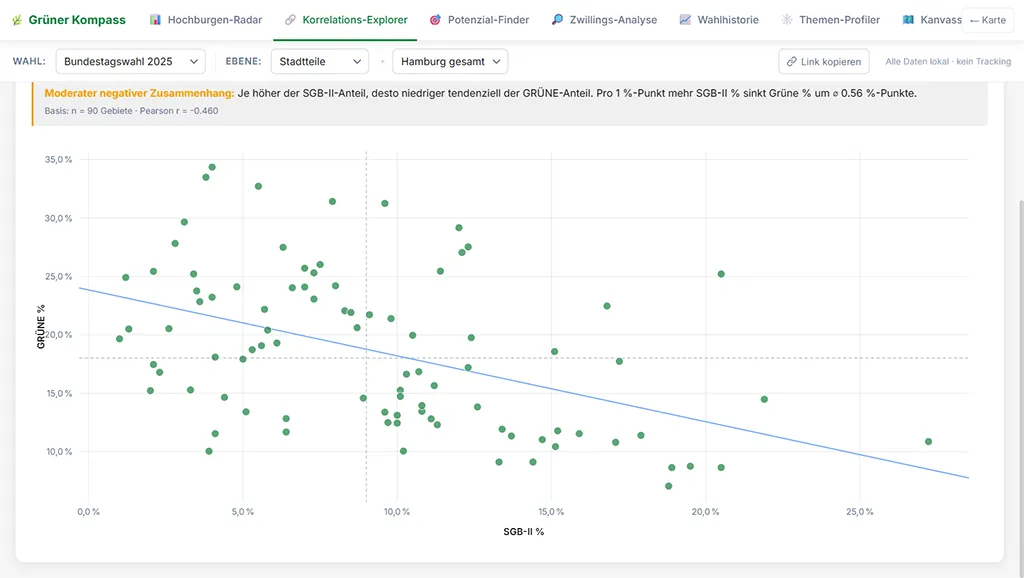Click the Grüner Kompass brand title
This screenshot has height=578, width=1024.
click(x=77, y=20)
